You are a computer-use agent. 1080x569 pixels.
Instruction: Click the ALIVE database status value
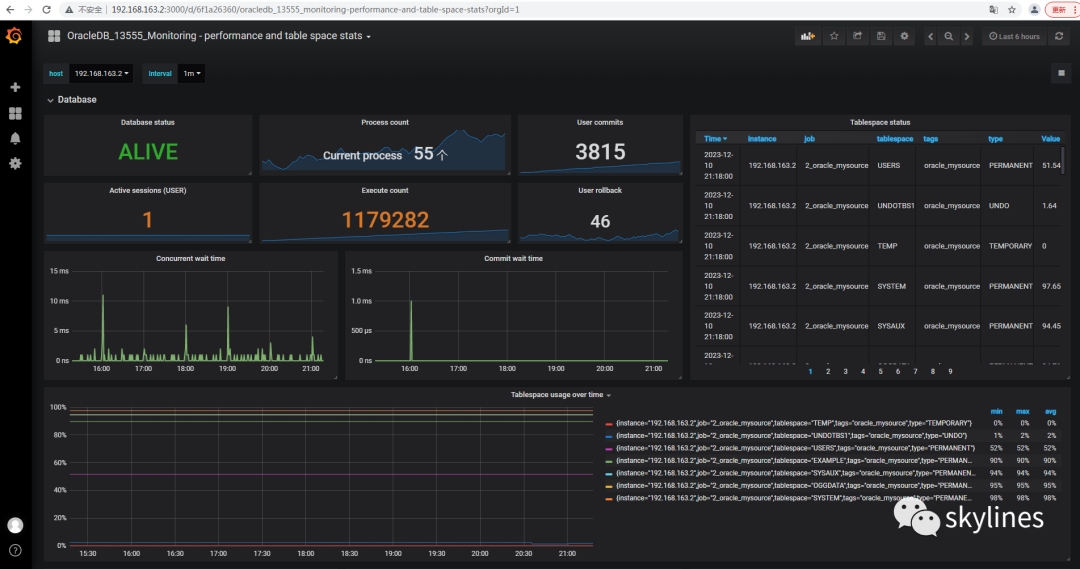[148, 152]
